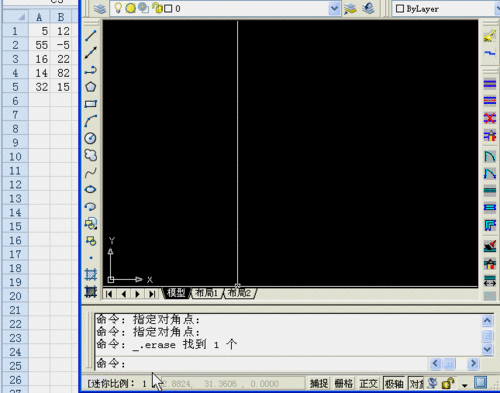
Task: Select the Polygon tool
Action: click(91, 87)
